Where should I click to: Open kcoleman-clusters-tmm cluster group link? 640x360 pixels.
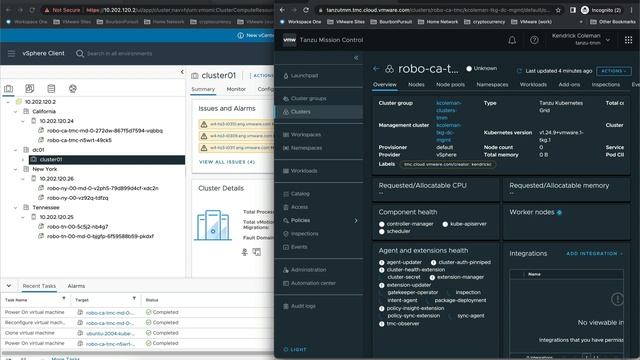pos(449,110)
